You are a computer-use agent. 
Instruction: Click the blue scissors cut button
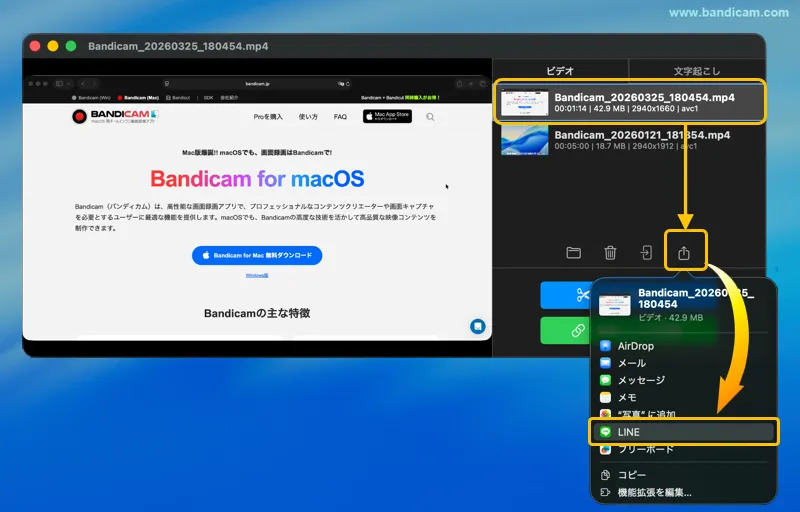point(566,295)
